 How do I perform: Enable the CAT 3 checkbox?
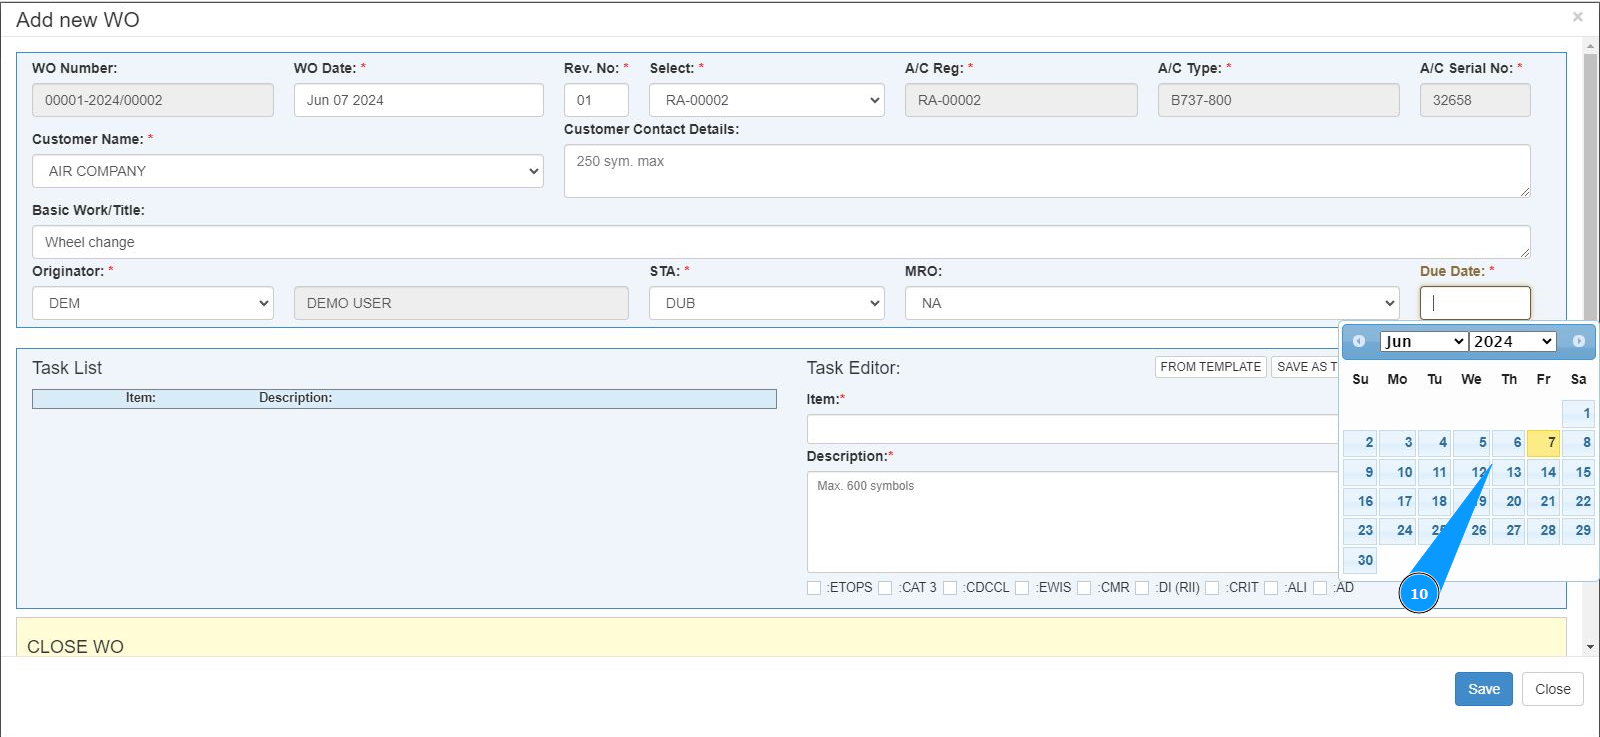[x=885, y=588]
